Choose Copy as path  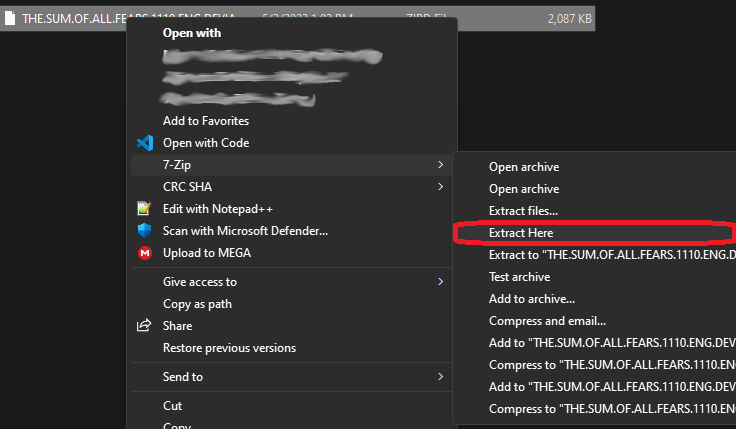pos(197,304)
